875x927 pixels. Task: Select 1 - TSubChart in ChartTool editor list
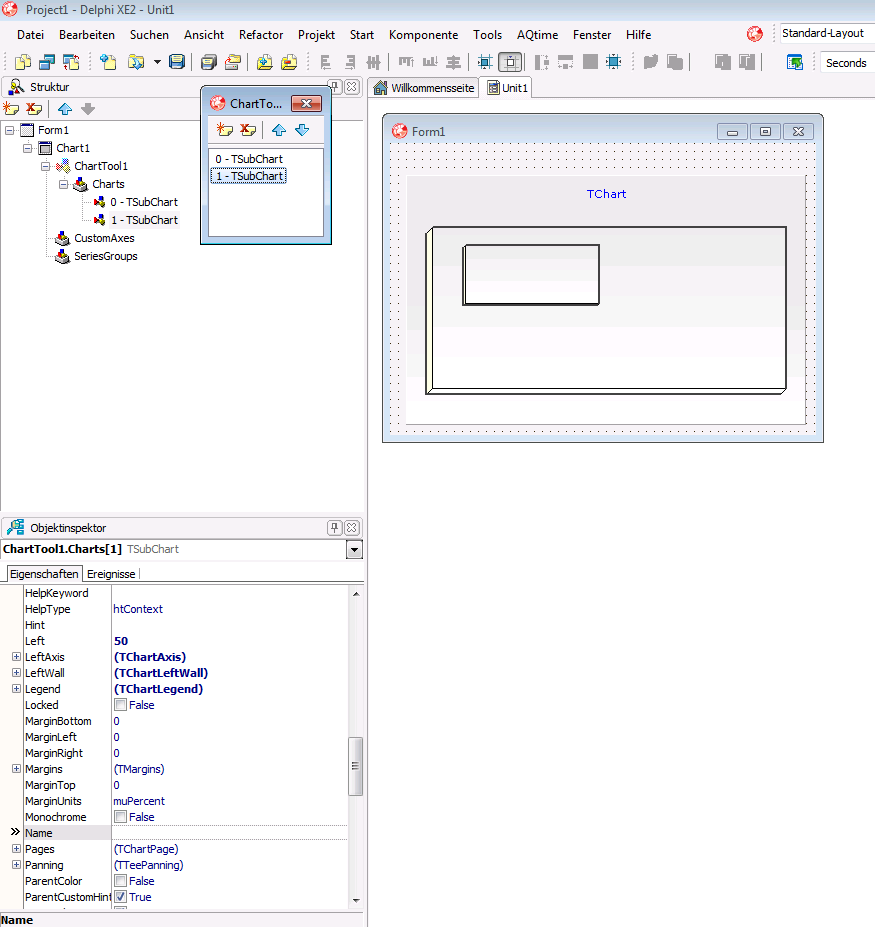(249, 176)
